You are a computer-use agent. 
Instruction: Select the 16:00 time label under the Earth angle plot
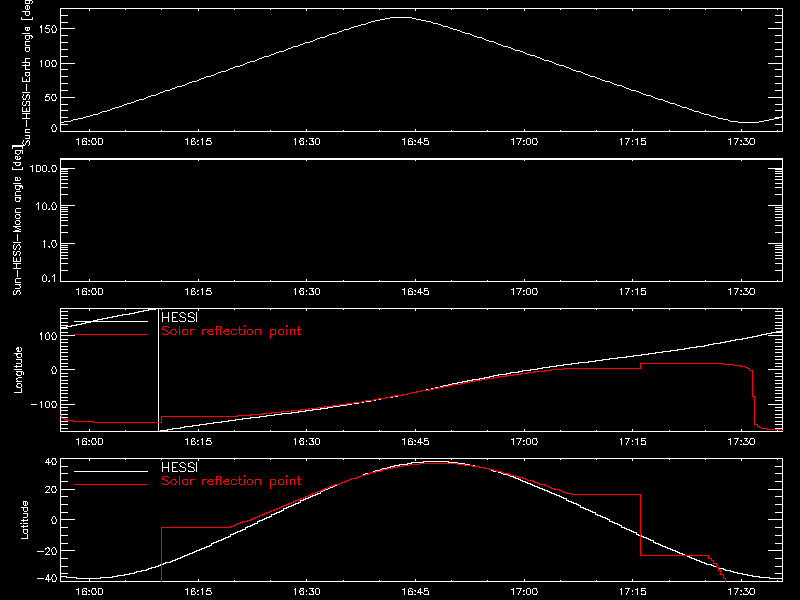pos(89,142)
